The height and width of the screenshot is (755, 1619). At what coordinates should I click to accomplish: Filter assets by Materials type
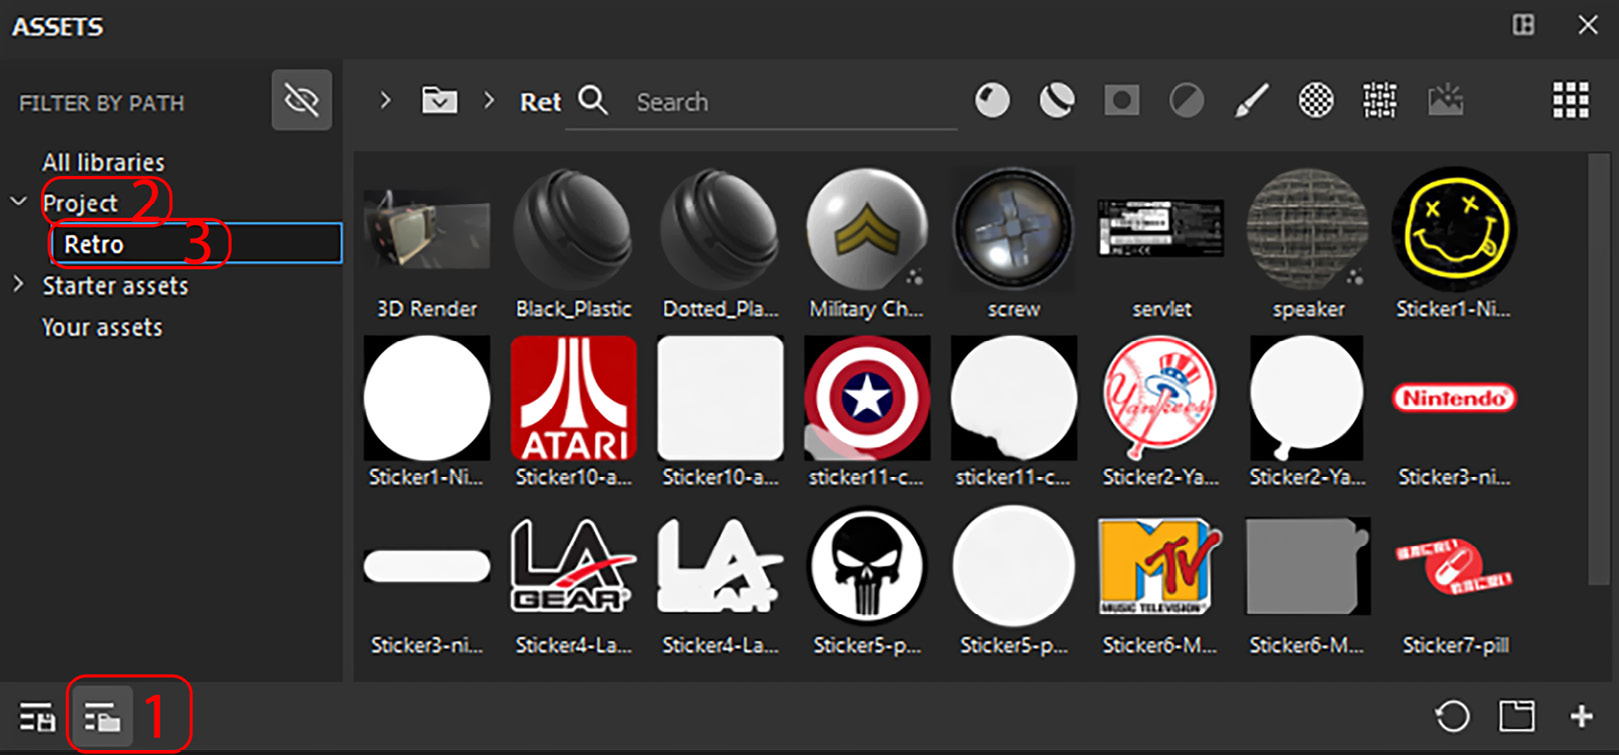point(992,100)
